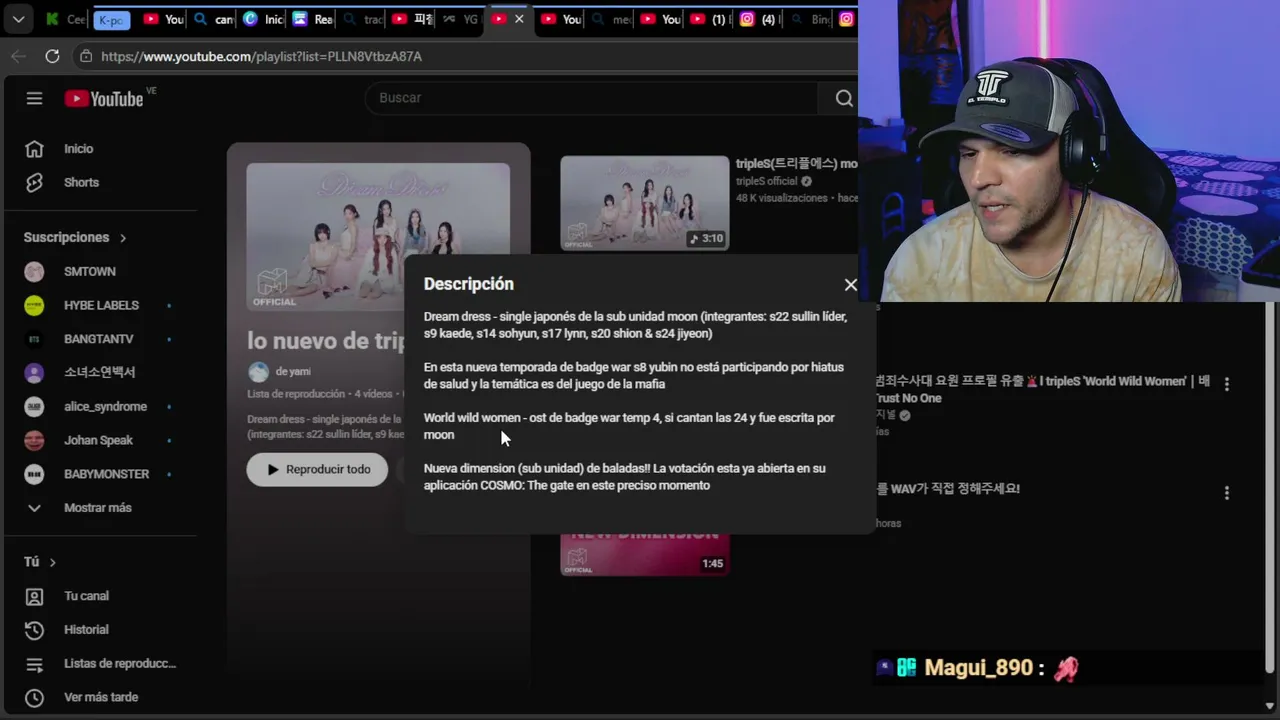The width and height of the screenshot is (1280, 720).
Task: Open HYBE LABELS channel avatar
Action: click(x=34, y=306)
